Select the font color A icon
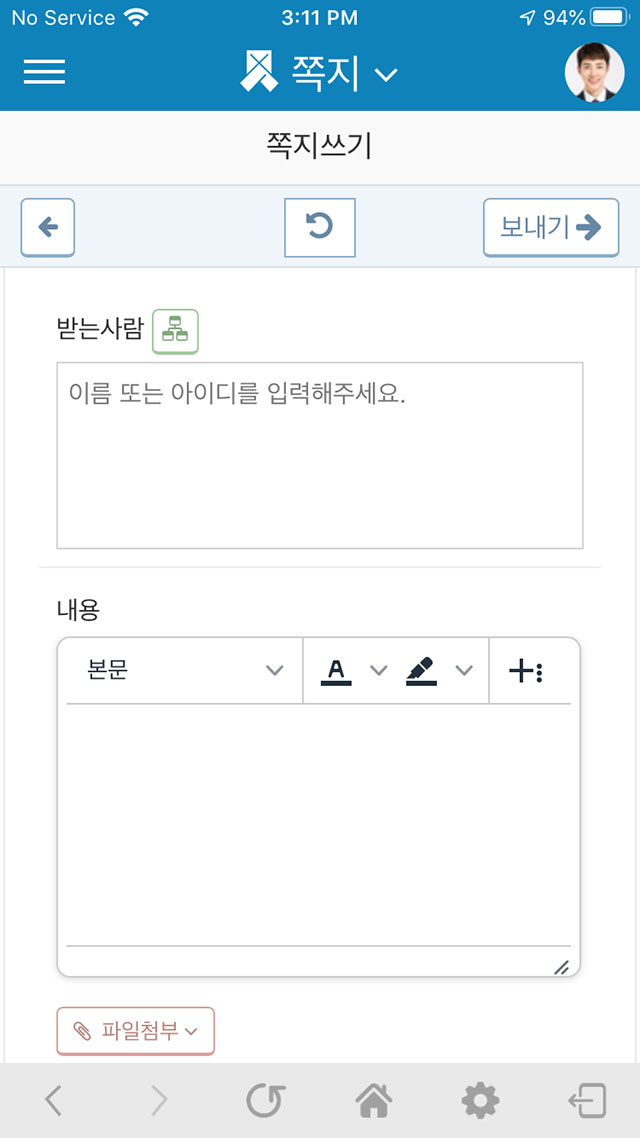Screen dimensions: 640x1138 pyautogui.click(x=336, y=671)
